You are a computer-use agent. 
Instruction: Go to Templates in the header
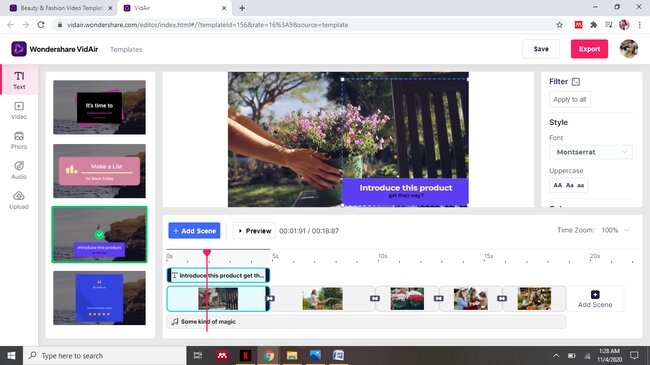coord(126,49)
